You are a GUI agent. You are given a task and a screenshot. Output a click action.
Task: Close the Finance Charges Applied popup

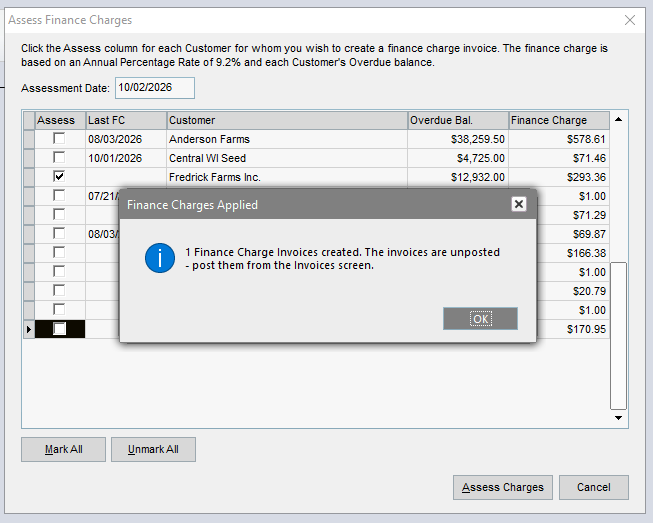[x=518, y=204]
